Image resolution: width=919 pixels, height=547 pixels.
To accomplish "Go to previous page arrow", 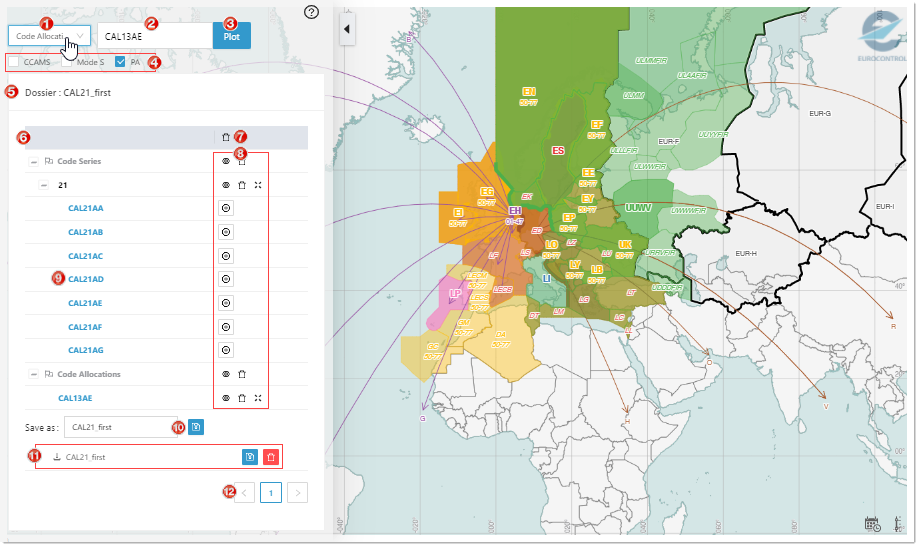I will [244, 493].
